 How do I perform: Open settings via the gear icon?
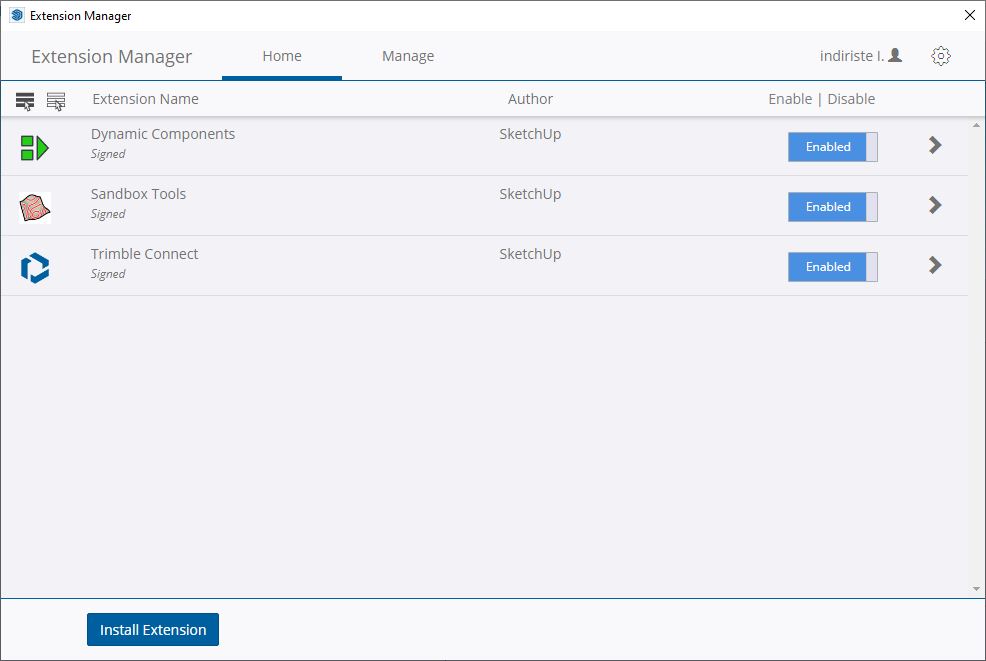click(x=941, y=56)
